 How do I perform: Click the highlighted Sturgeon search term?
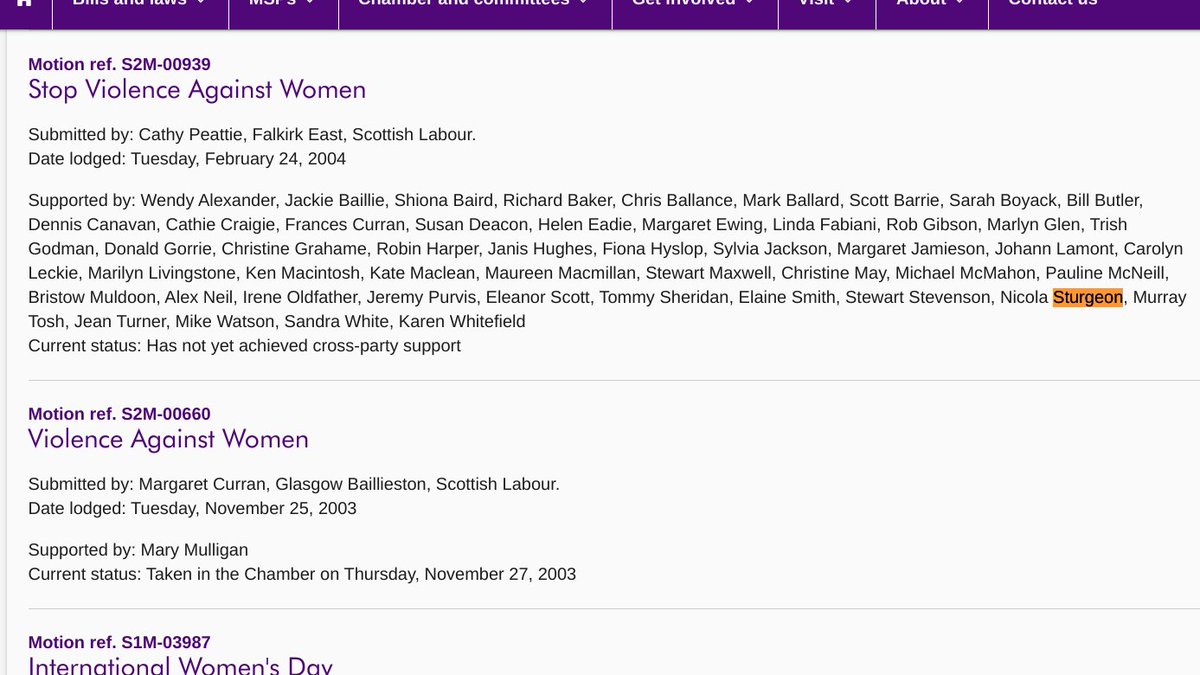1087,297
